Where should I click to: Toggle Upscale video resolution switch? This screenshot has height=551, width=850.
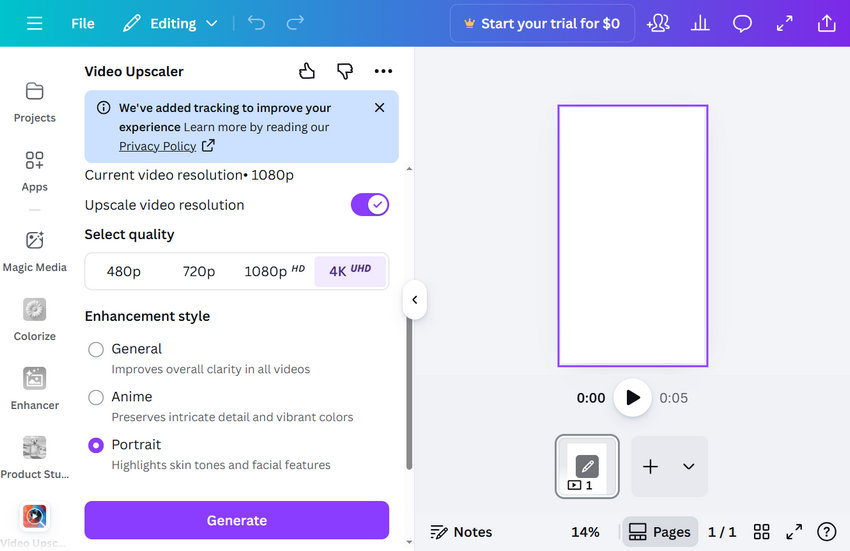tap(370, 205)
